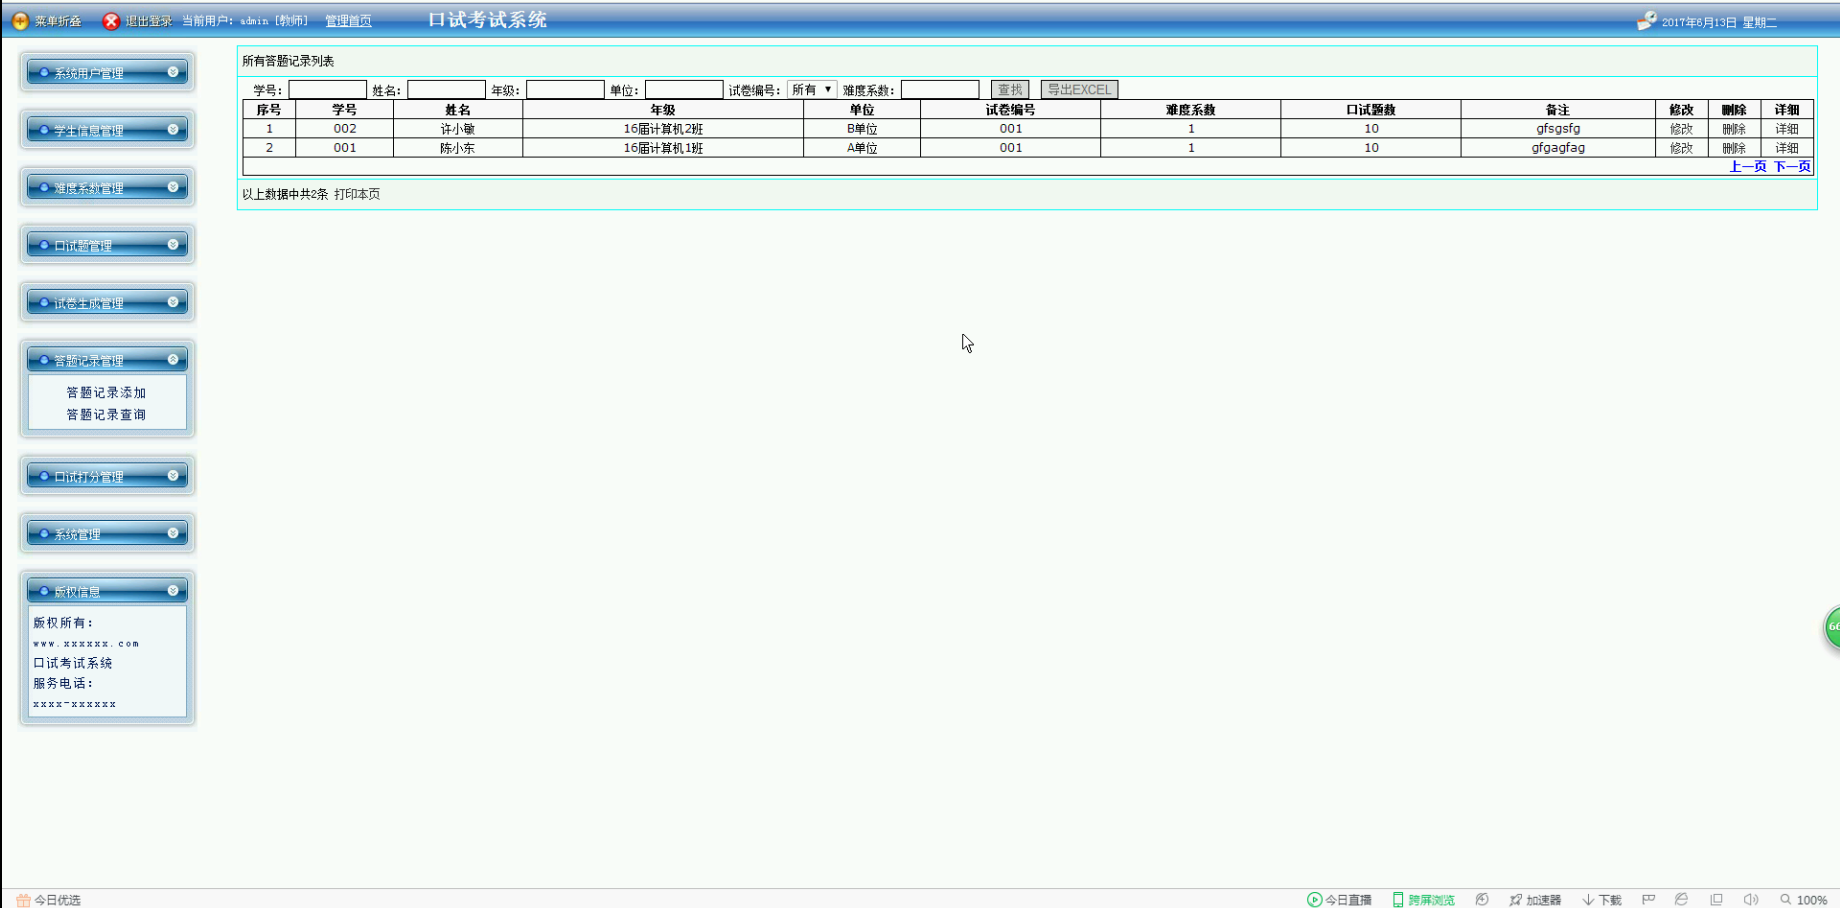Click the name cell 许小敏
Image resolution: width=1840 pixels, height=908 pixels.
coord(458,129)
